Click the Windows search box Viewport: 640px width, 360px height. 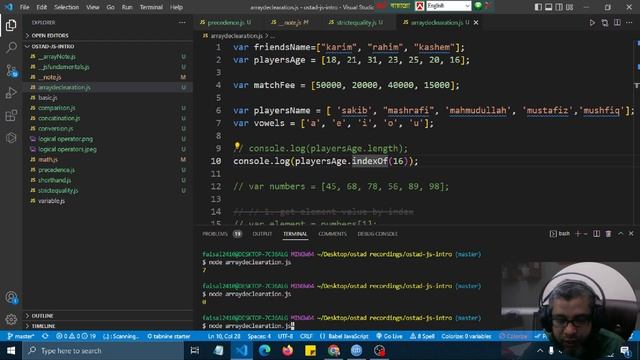point(103,351)
